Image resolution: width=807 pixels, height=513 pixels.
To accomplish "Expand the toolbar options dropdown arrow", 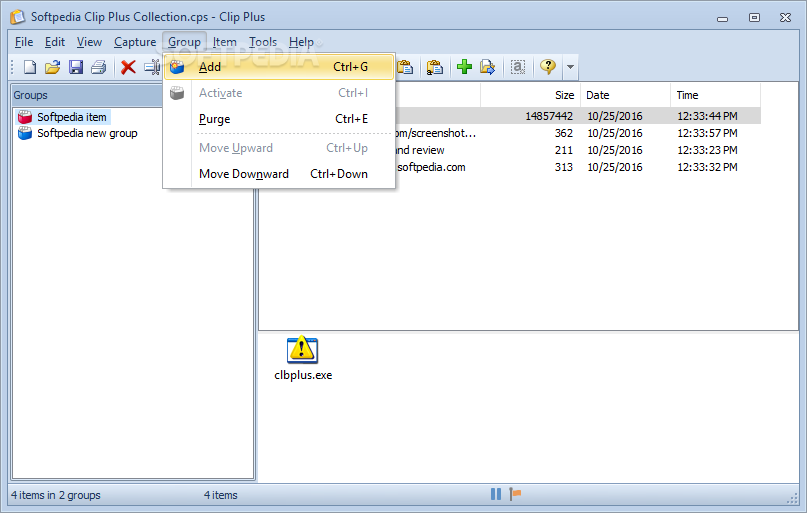I will tap(570, 67).
